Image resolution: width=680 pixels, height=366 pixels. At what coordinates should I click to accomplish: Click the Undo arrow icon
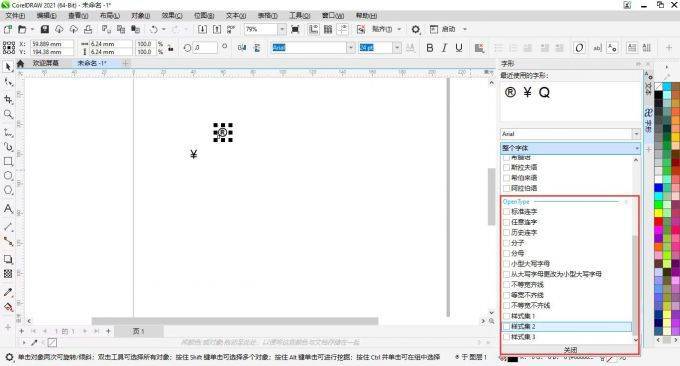coord(153,29)
